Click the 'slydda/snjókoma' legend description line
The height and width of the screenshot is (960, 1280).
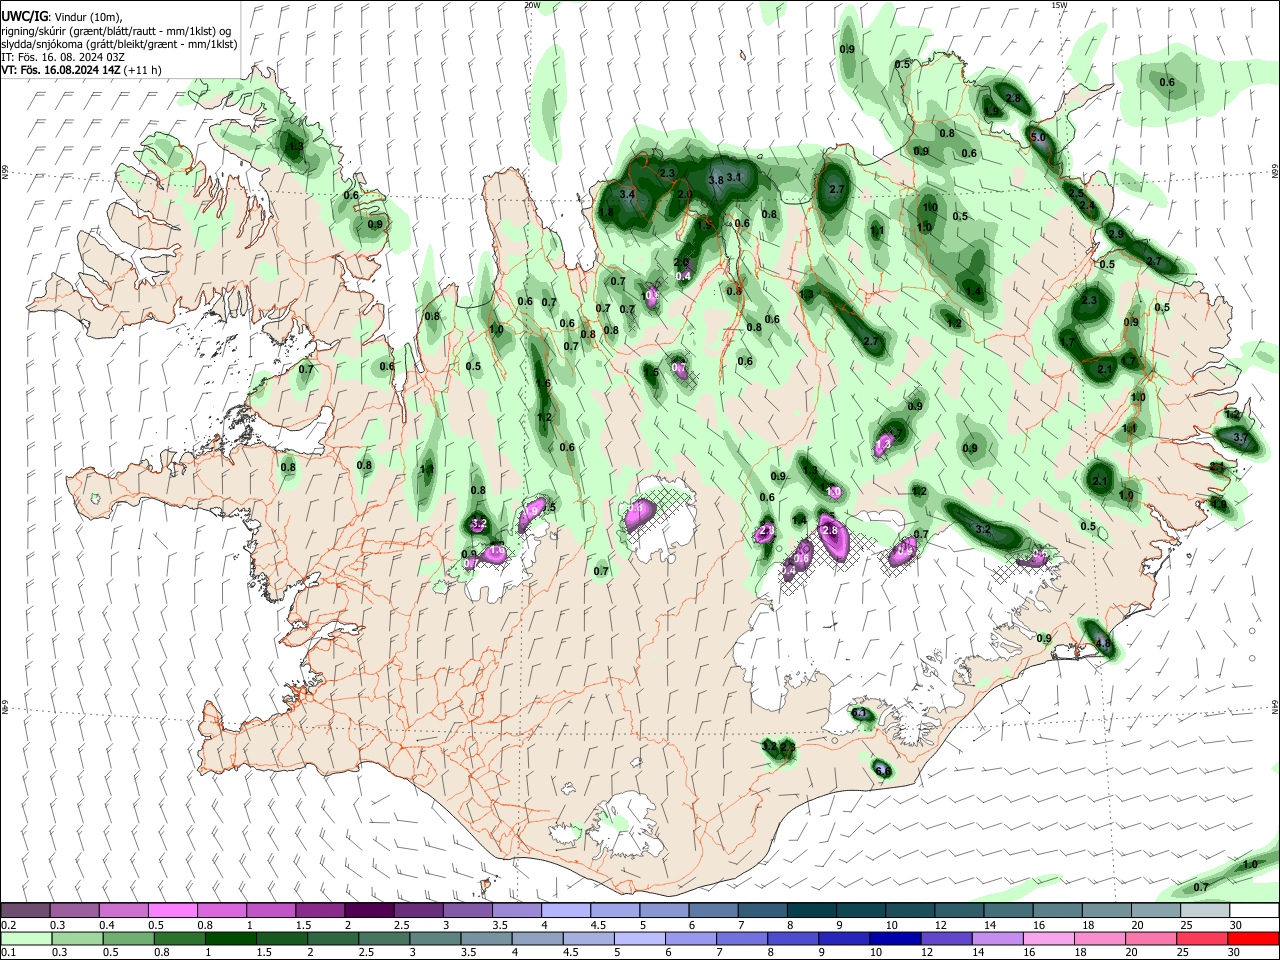tap(119, 44)
